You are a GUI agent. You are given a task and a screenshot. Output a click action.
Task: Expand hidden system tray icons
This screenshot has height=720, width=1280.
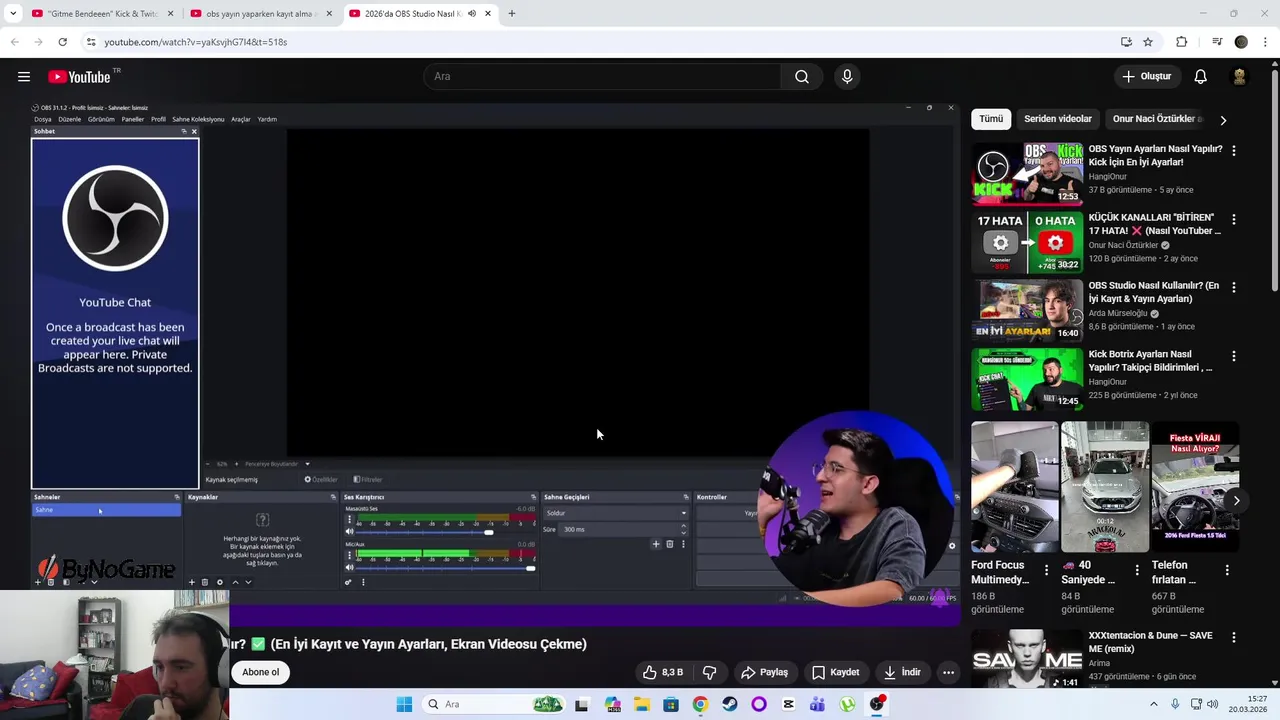point(1153,704)
